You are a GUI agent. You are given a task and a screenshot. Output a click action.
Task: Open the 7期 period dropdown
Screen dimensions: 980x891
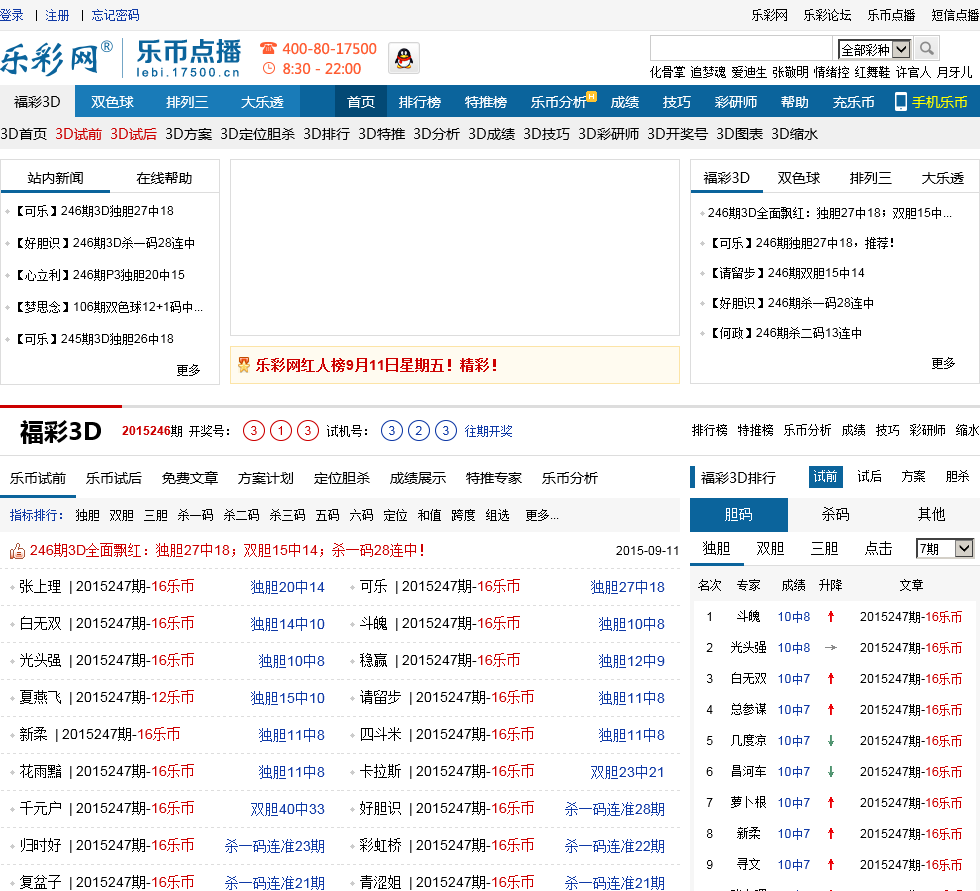[x=944, y=548]
